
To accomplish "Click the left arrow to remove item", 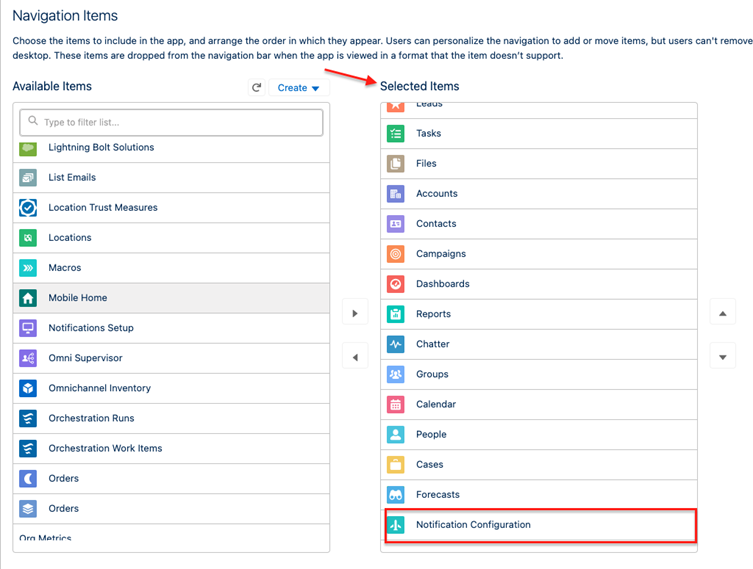I will click(355, 357).
